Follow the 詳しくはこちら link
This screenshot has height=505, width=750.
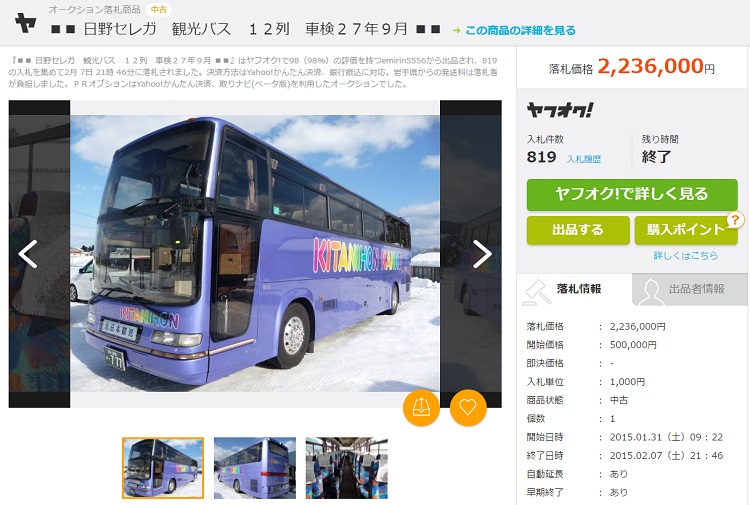685,255
